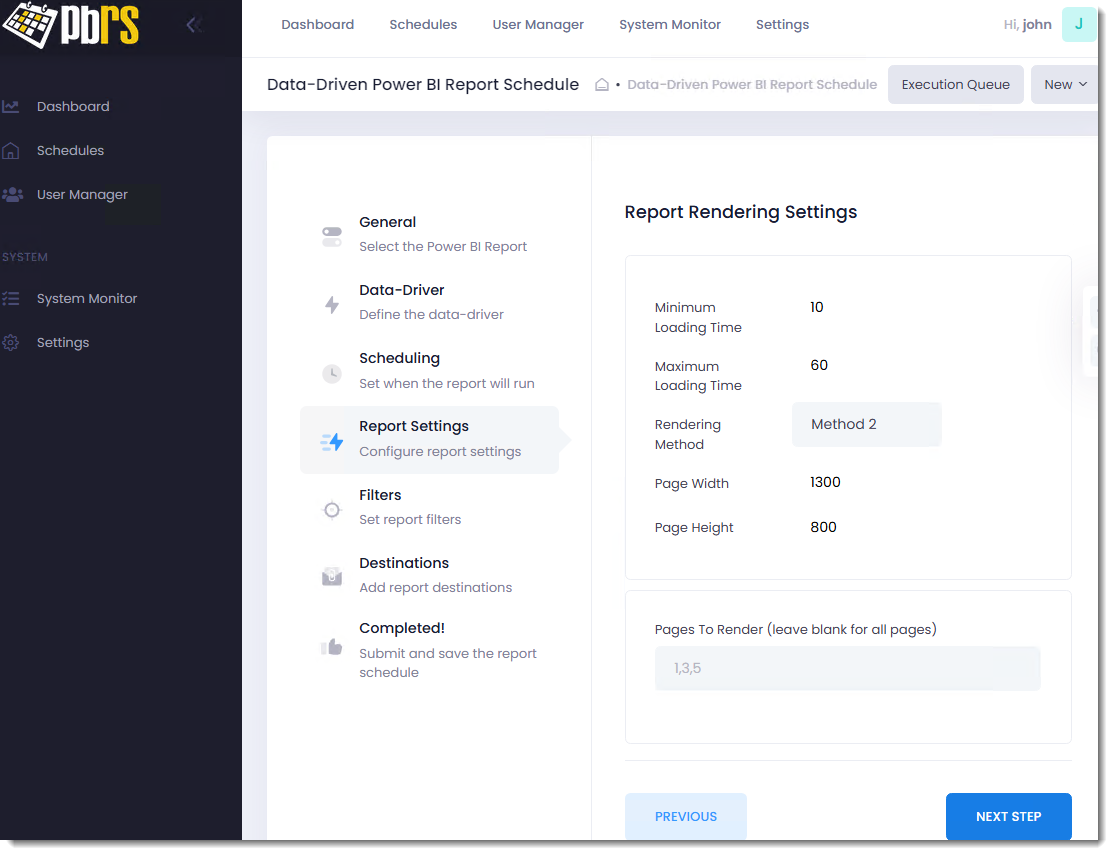Click the page title Data-Driven Power BI Report Schedule

422,84
